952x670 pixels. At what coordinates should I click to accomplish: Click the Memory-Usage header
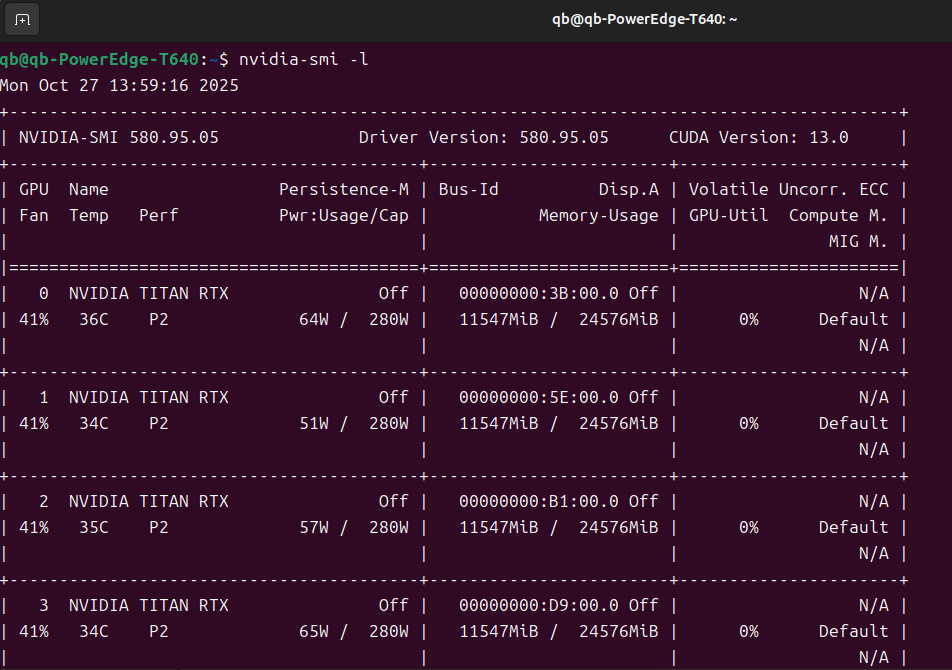pos(599,215)
